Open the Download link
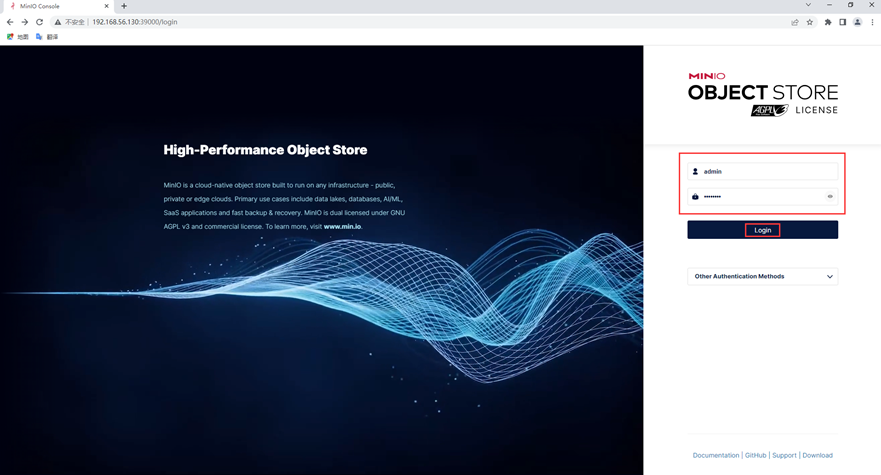The image size is (881, 475). click(818, 455)
